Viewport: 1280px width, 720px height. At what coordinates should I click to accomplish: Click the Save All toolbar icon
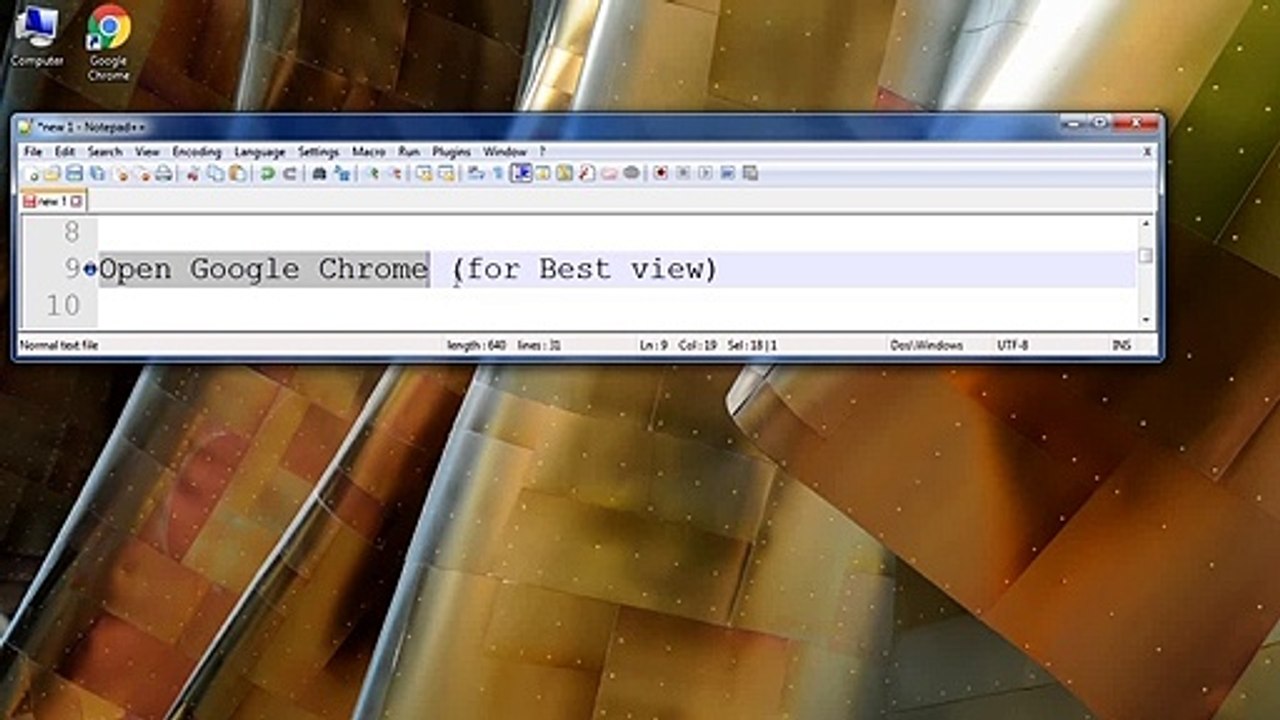[x=97, y=173]
